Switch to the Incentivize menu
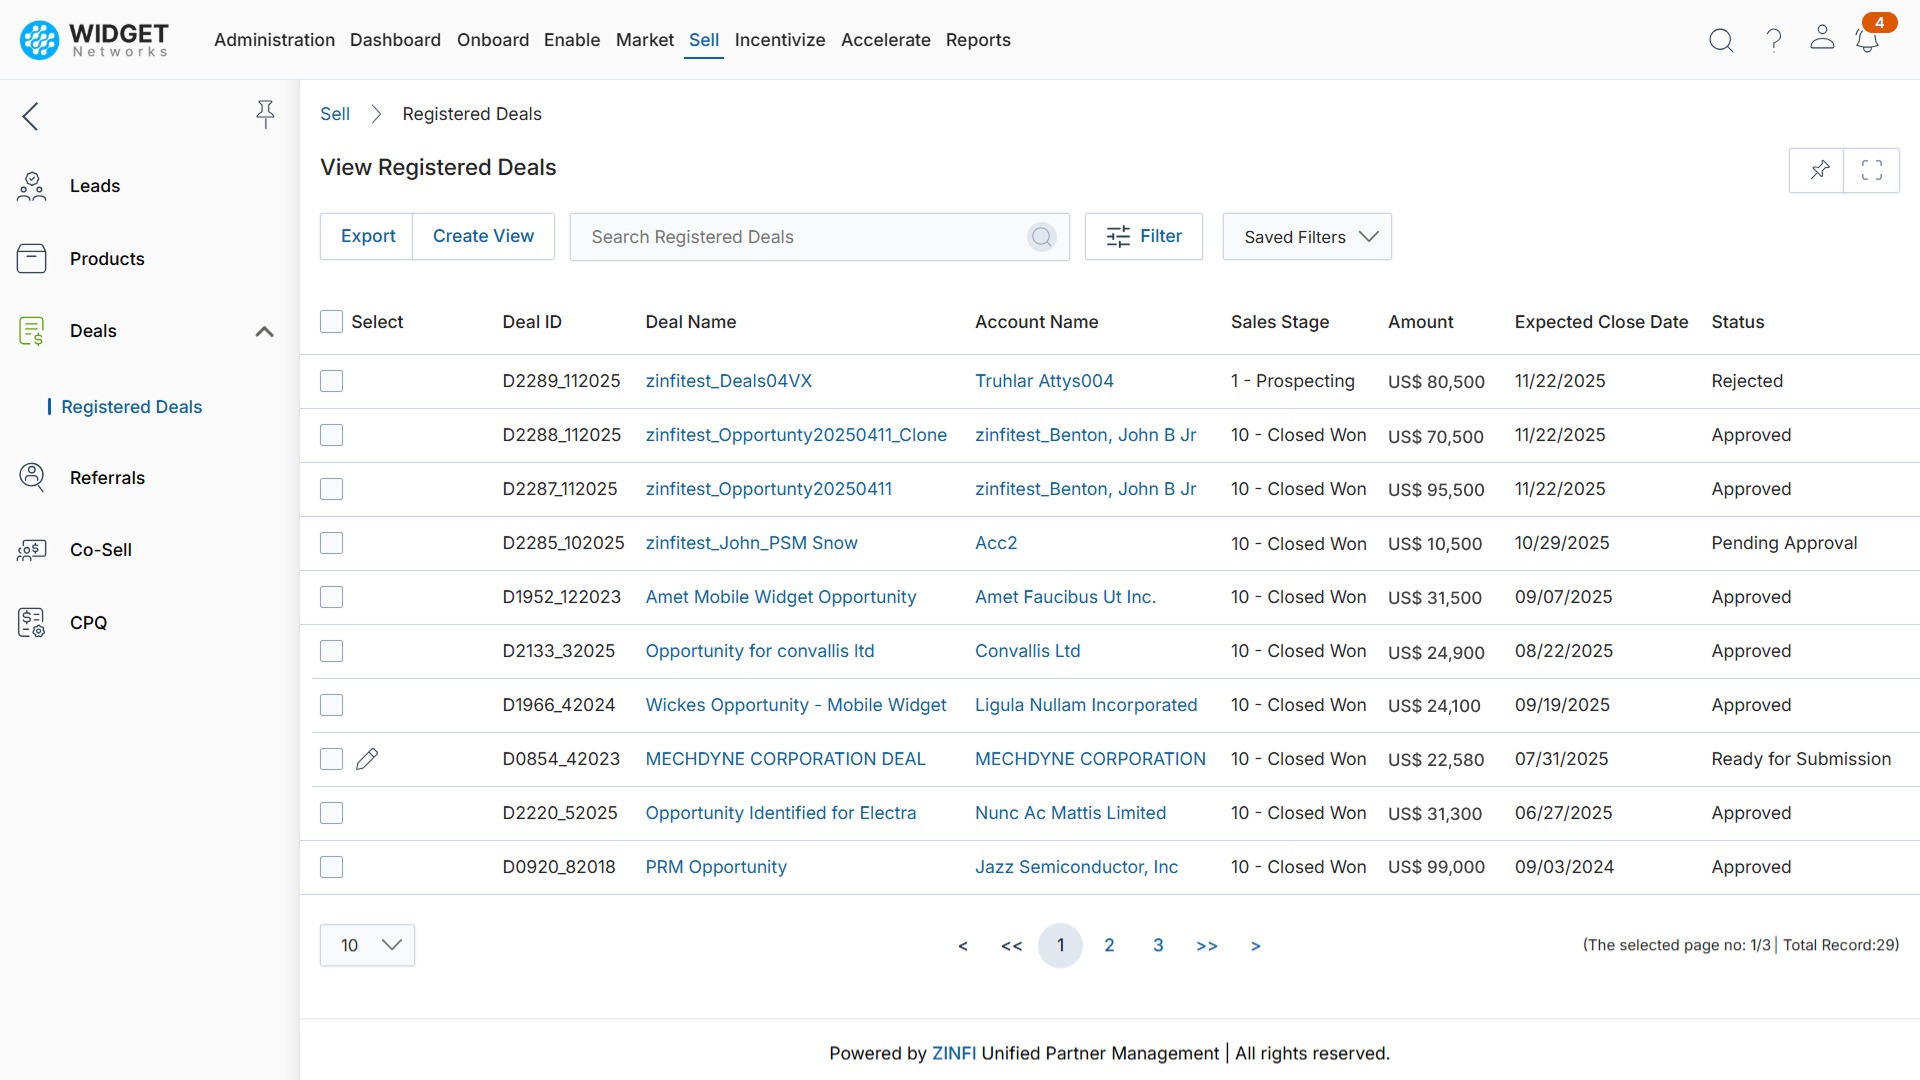 tap(779, 40)
